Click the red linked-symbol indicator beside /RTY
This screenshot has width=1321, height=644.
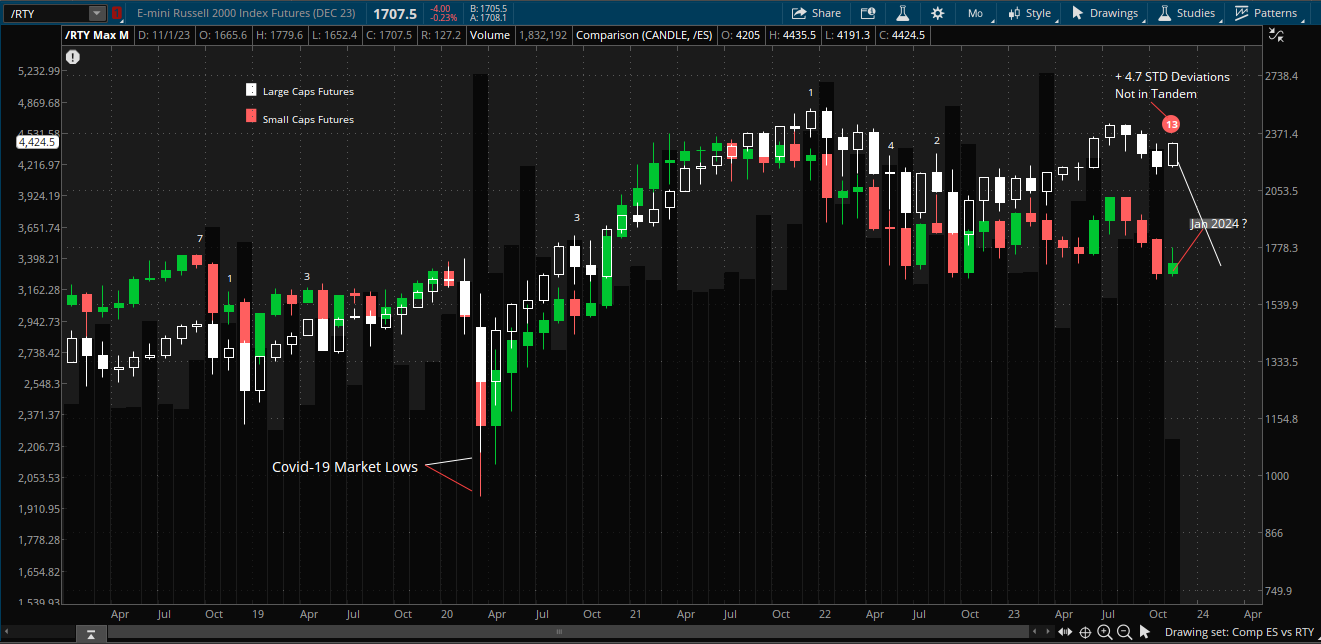117,13
